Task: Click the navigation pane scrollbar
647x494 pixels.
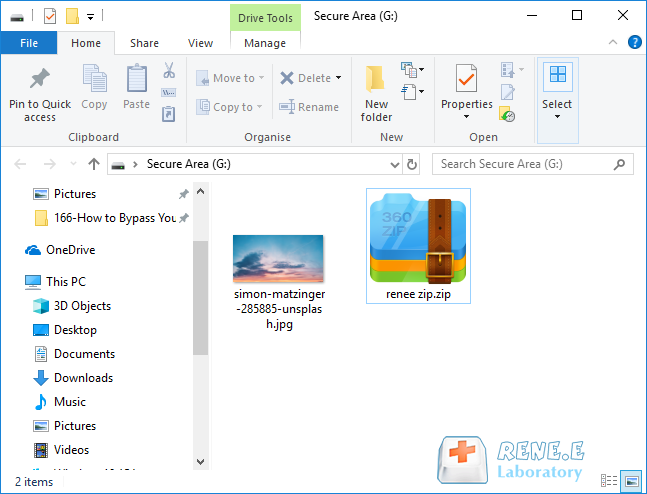Action: click(x=200, y=300)
